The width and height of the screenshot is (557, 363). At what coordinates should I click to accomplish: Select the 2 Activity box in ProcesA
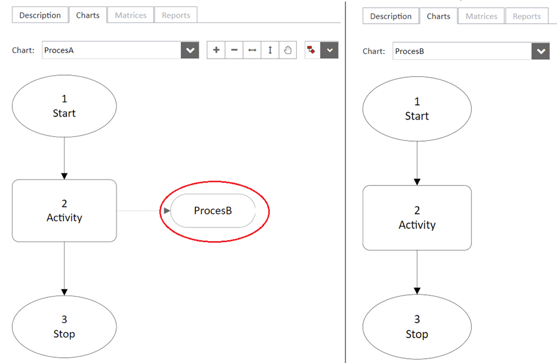tap(64, 211)
